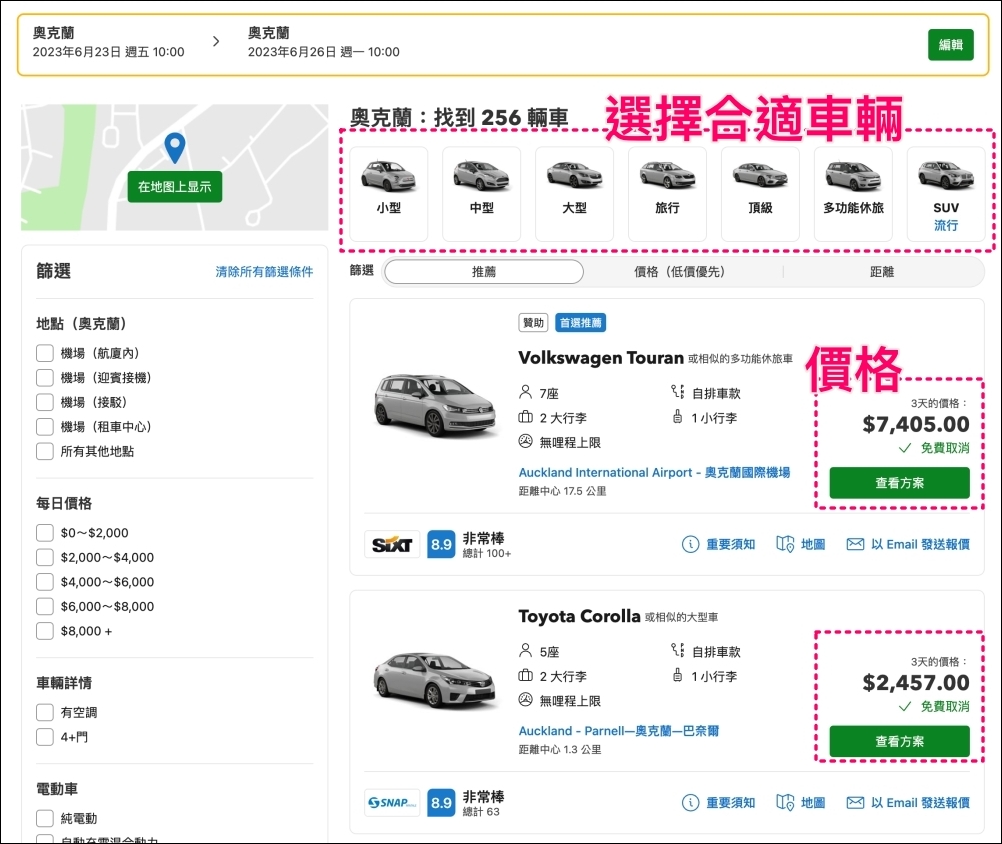Viewport: 1002px width, 844px height.
Task: Click the arrow between pickup and drop-off
Action: 216,42
